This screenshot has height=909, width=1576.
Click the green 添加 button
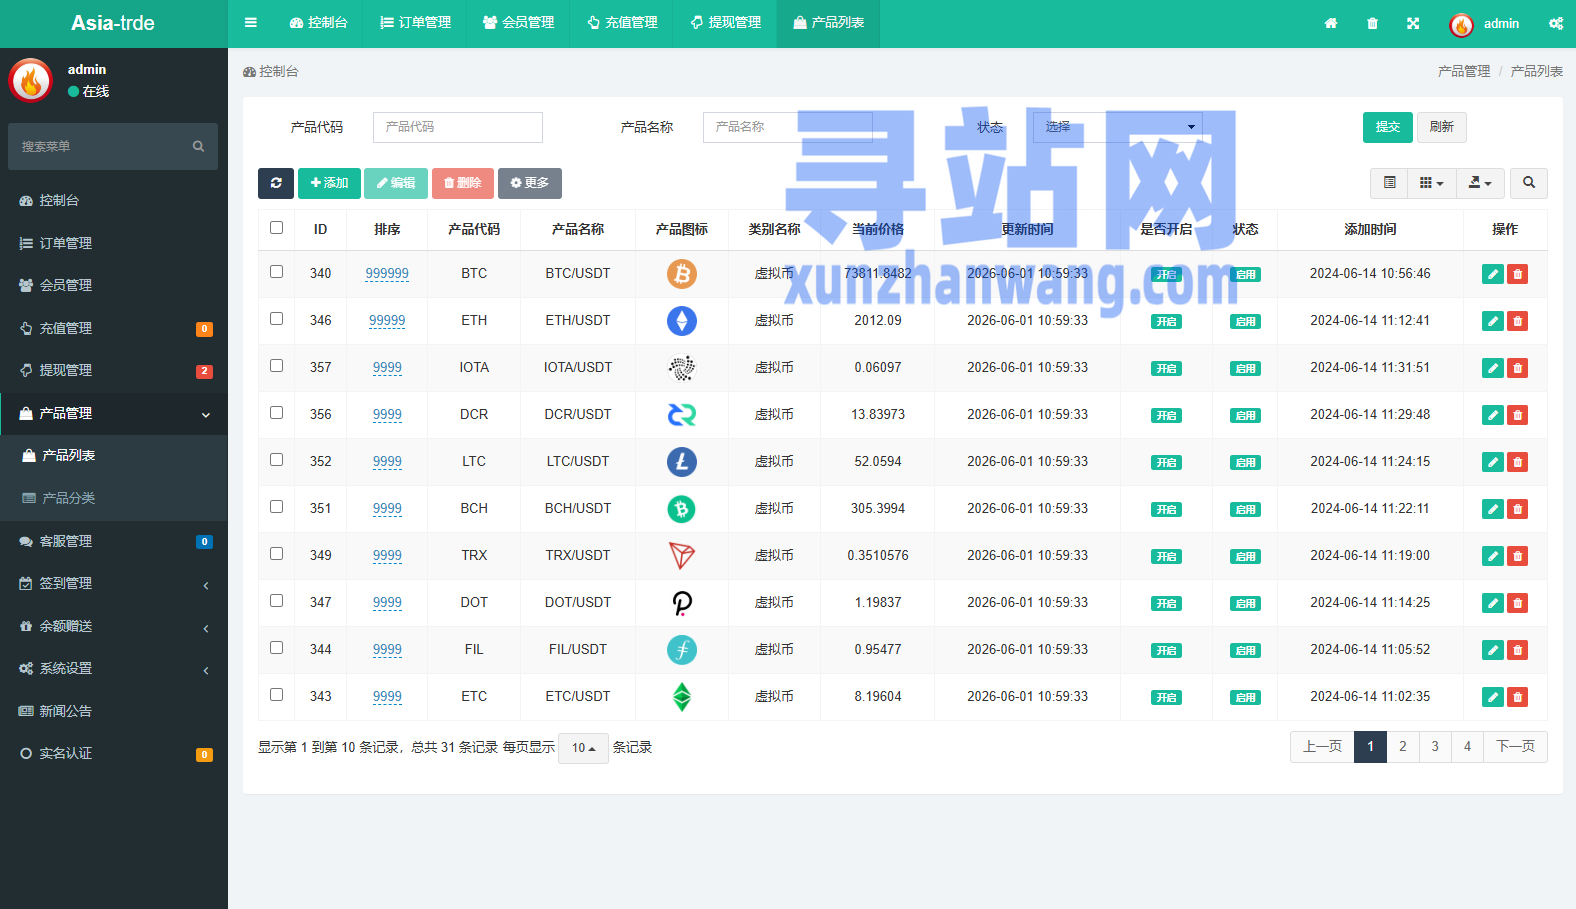click(329, 183)
